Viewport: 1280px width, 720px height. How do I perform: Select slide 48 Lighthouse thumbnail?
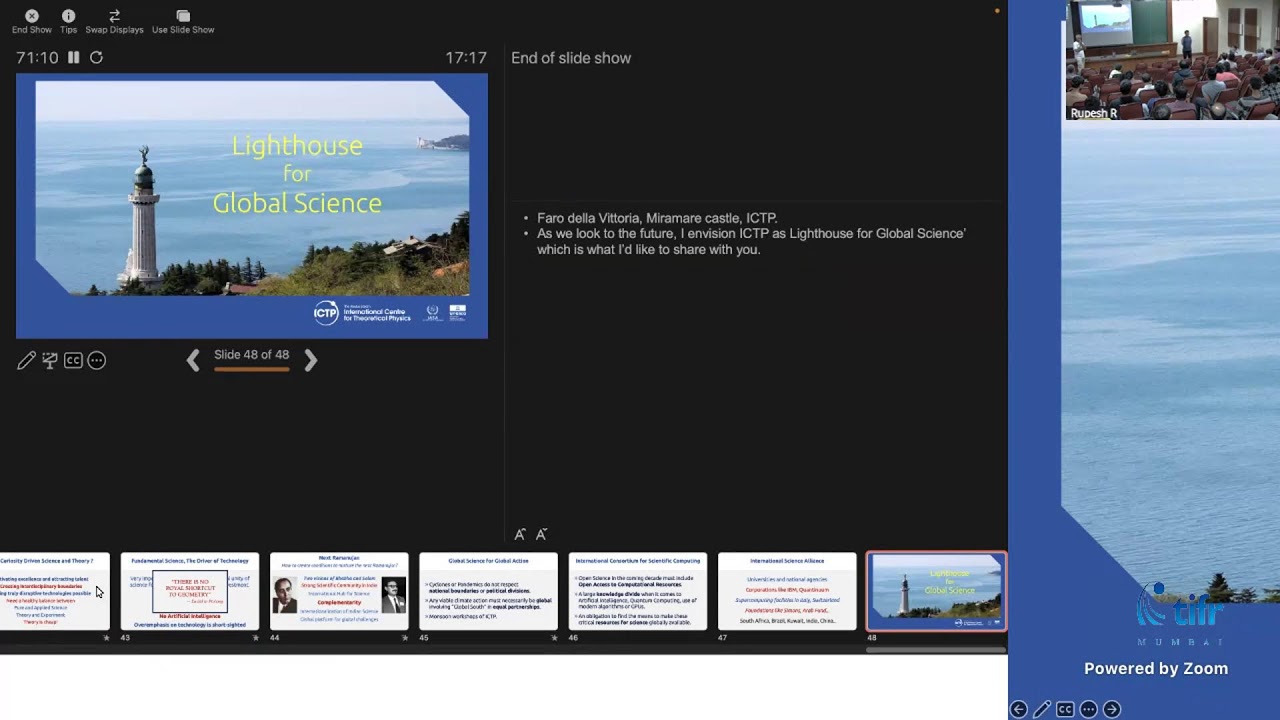pyautogui.click(x=936, y=591)
